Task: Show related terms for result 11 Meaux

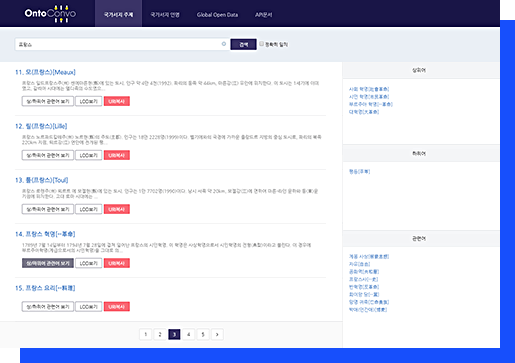Action: tap(48, 101)
